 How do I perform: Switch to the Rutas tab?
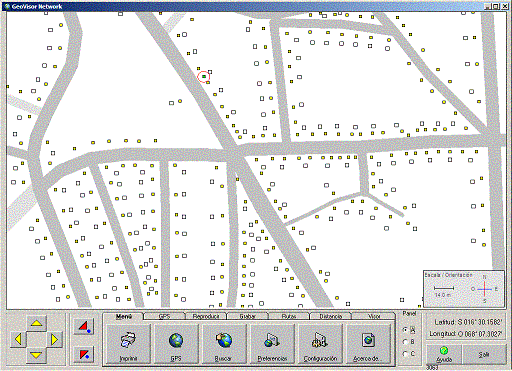click(289, 316)
